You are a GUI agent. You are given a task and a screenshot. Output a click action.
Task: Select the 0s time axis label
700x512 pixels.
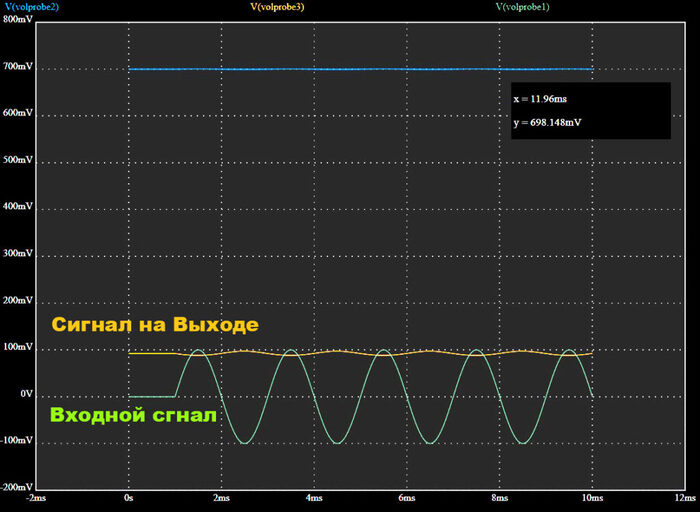tap(128, 498)
